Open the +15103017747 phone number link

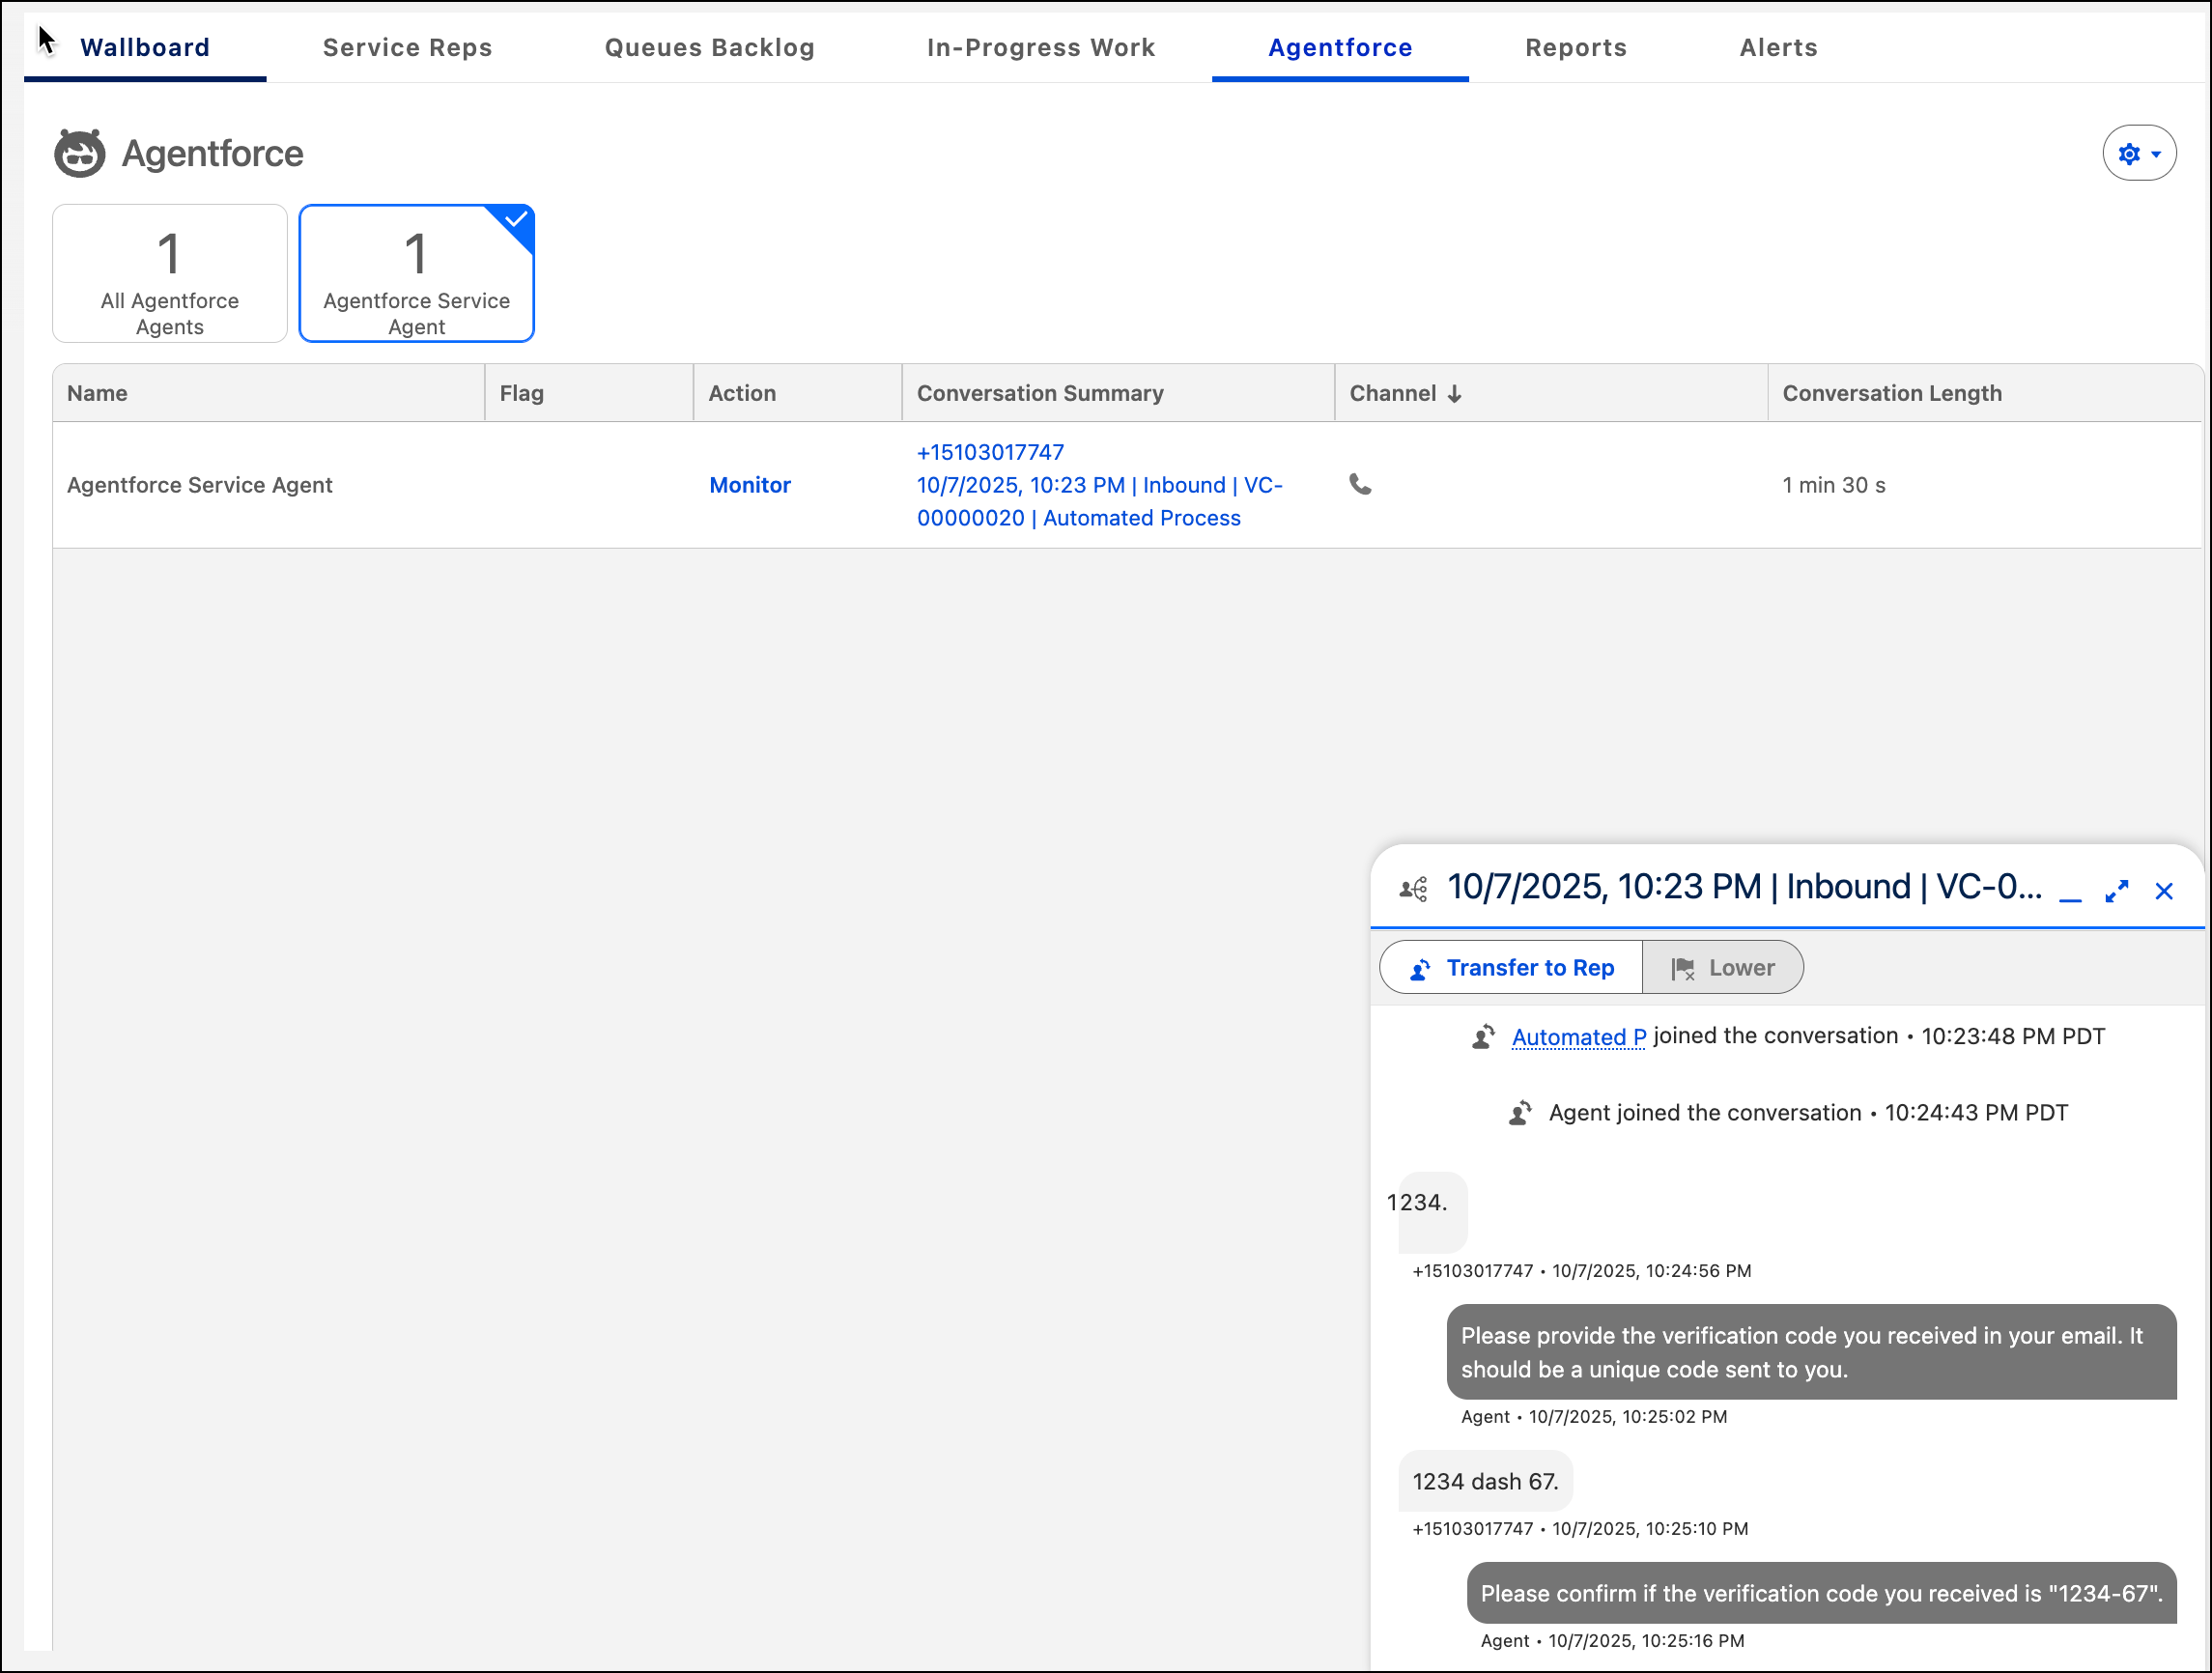[x=990, y=452]
